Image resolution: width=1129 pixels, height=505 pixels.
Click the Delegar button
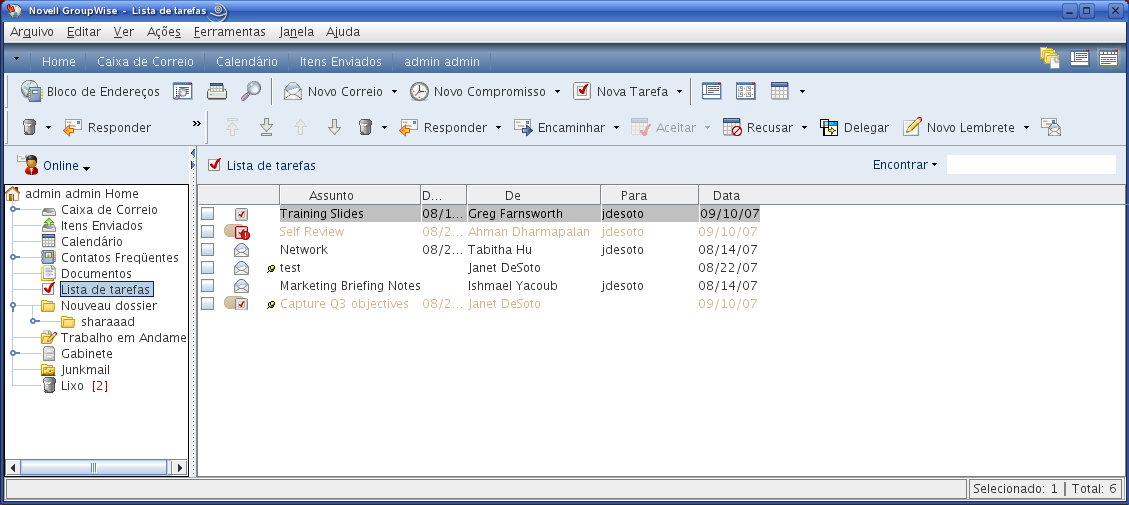[855, 128]
